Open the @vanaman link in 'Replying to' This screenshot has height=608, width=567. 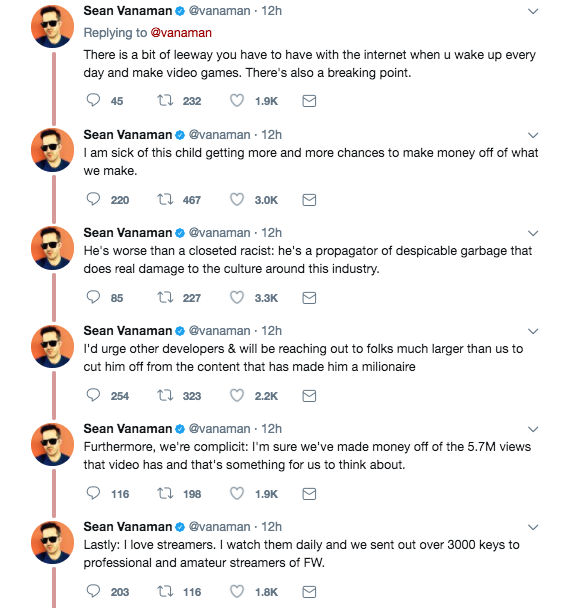pyautogui.click(x=181, y=33)
